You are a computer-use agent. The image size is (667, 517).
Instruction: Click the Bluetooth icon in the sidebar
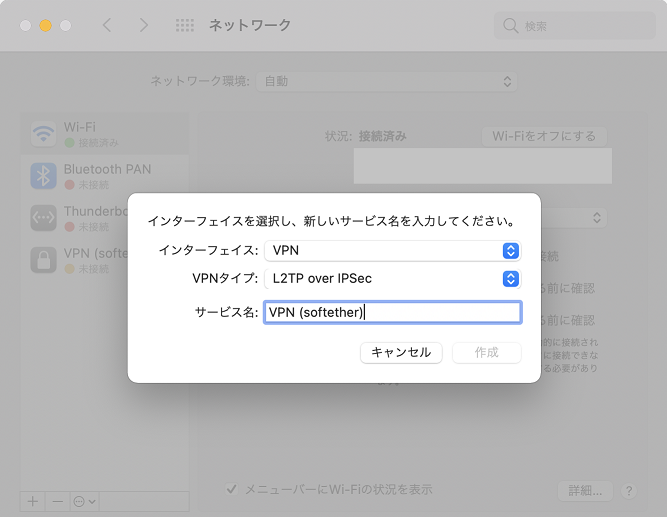[x=43, y=176]
